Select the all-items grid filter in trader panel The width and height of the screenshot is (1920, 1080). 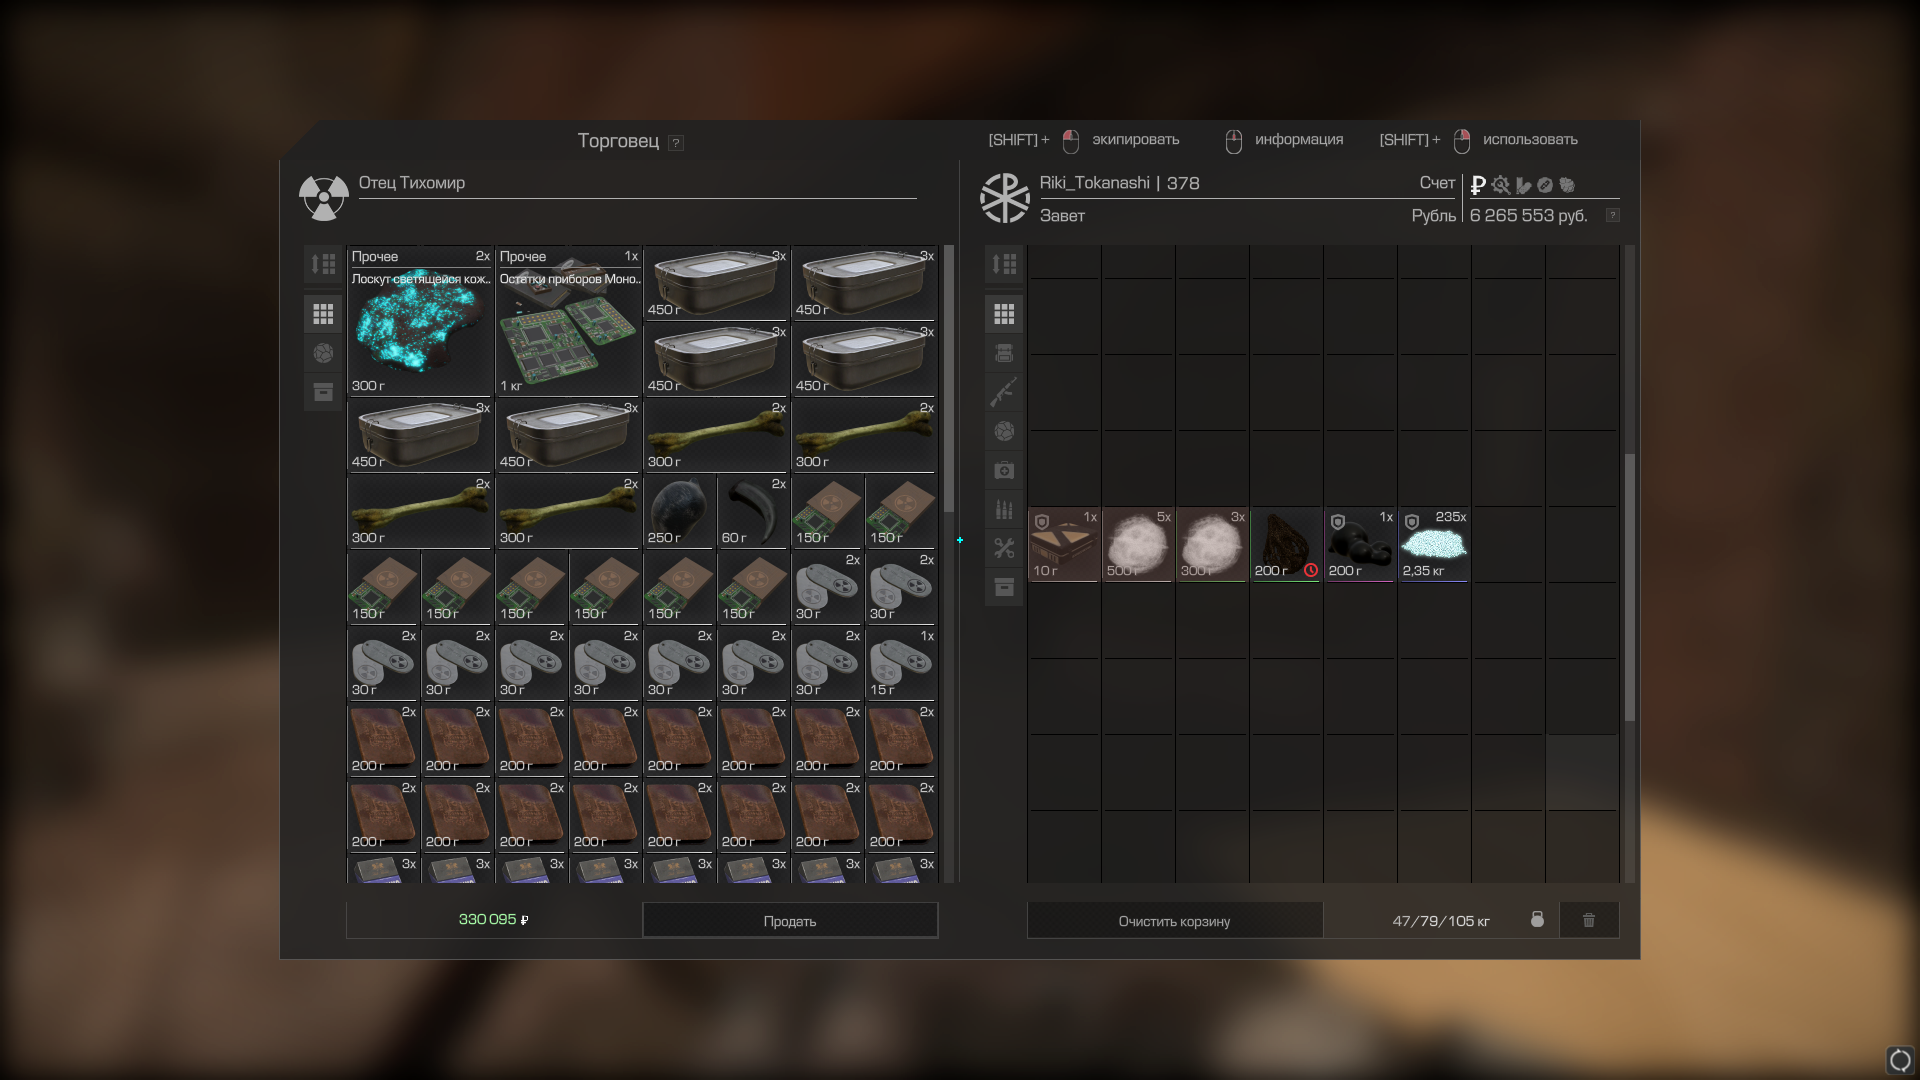coord(323,314)
